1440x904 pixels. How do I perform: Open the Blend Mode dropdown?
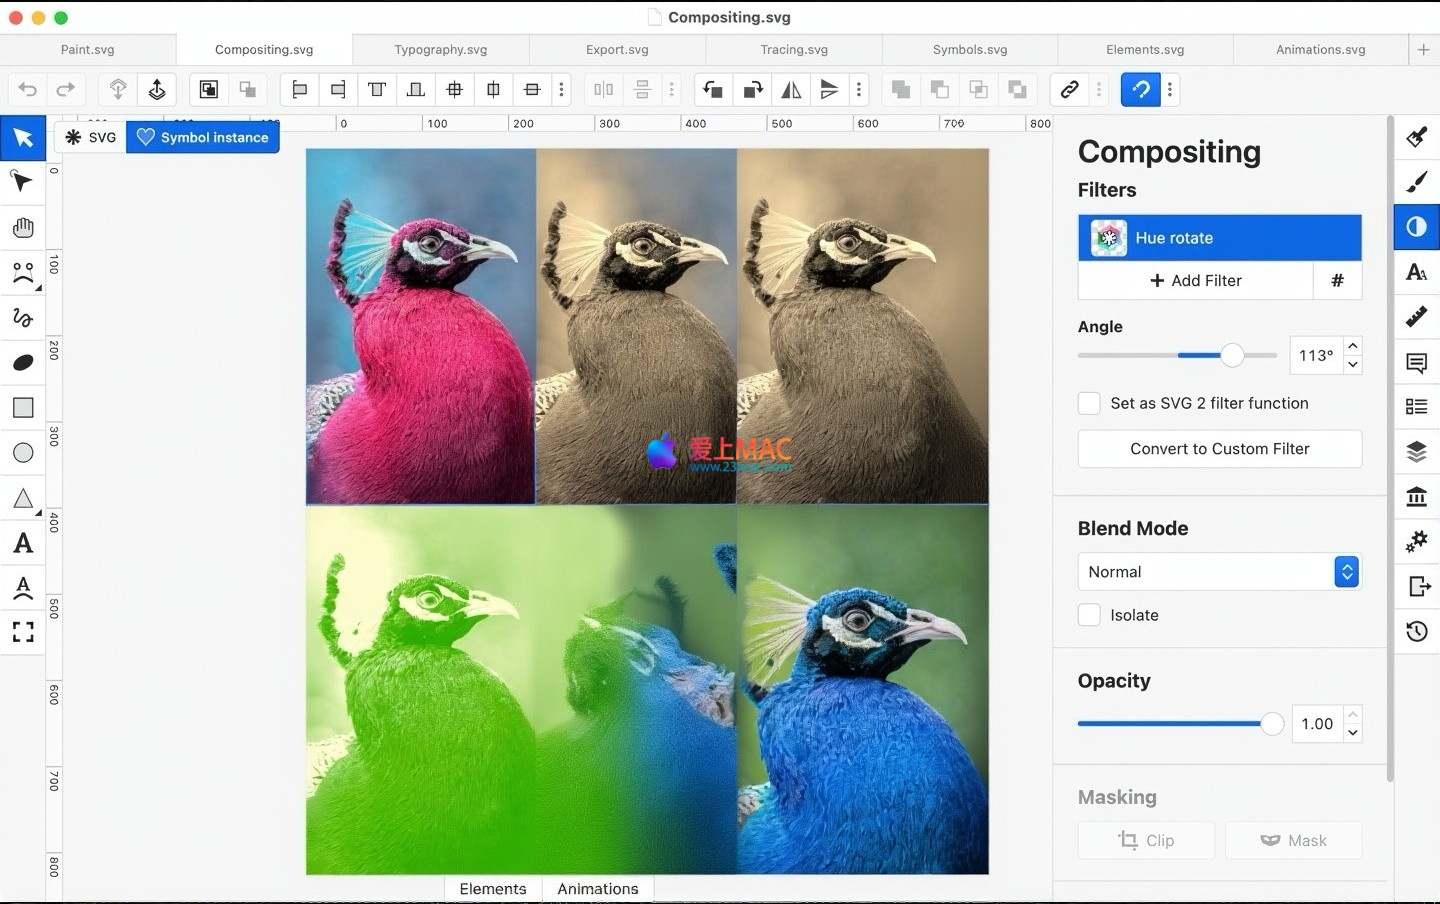(1219, 572)
